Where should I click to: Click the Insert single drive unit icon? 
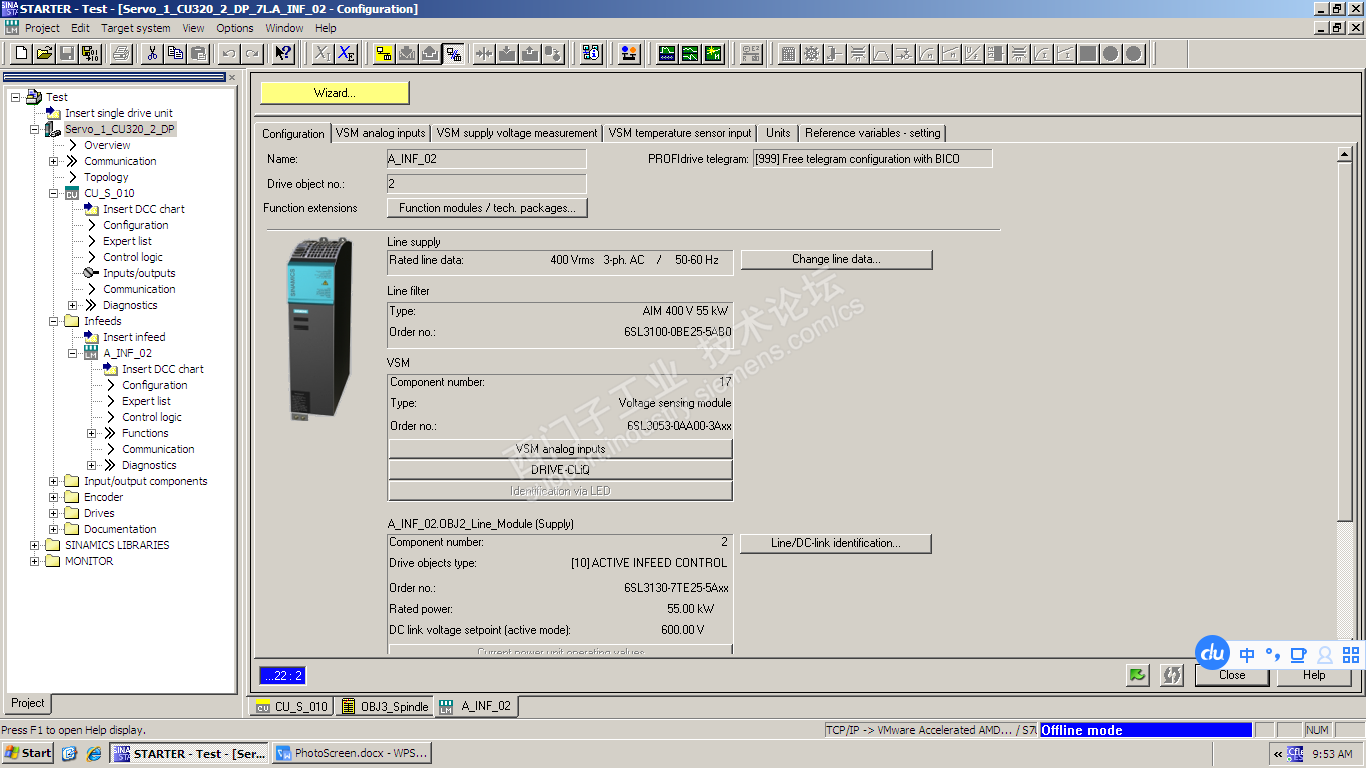pyautogui.click(x=54, y=113)
